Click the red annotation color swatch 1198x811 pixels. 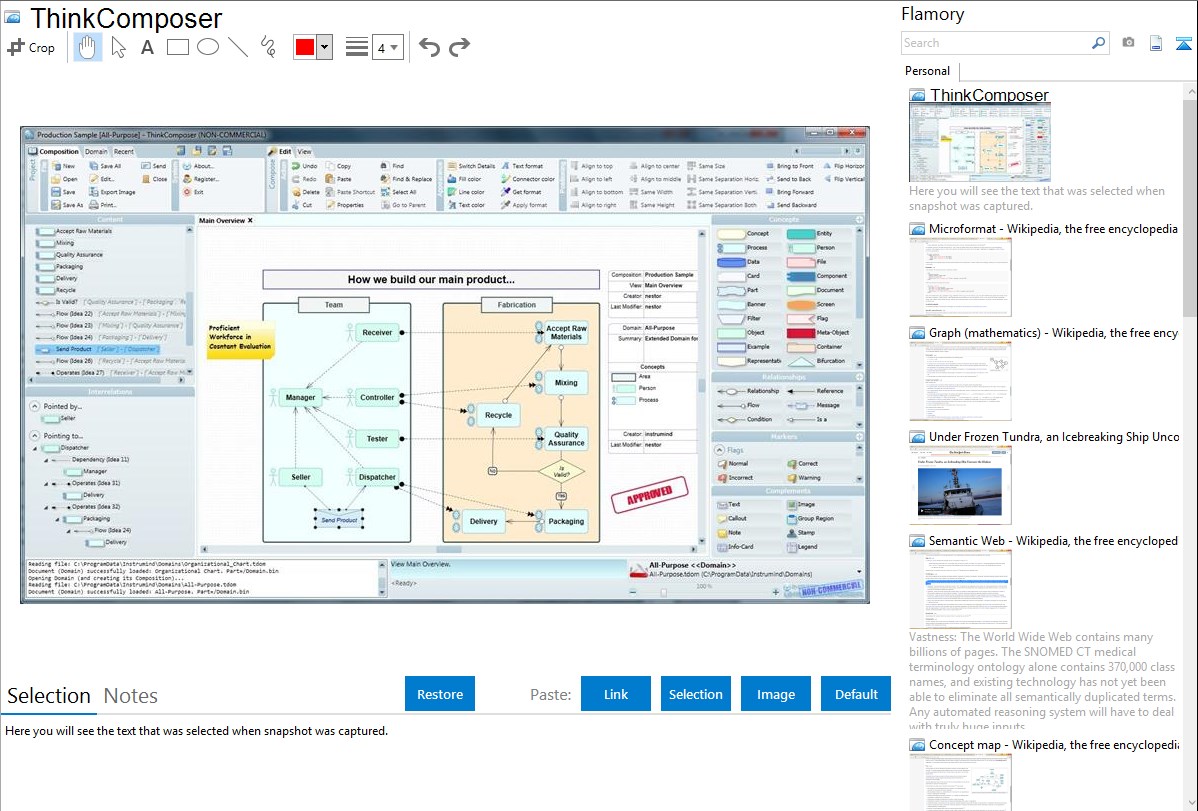click(x=305, y=47)
